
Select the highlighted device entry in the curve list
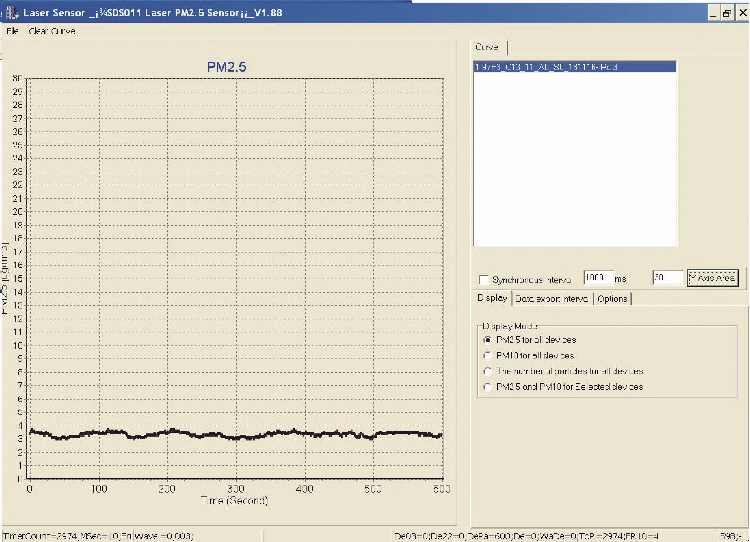(575, 66)
